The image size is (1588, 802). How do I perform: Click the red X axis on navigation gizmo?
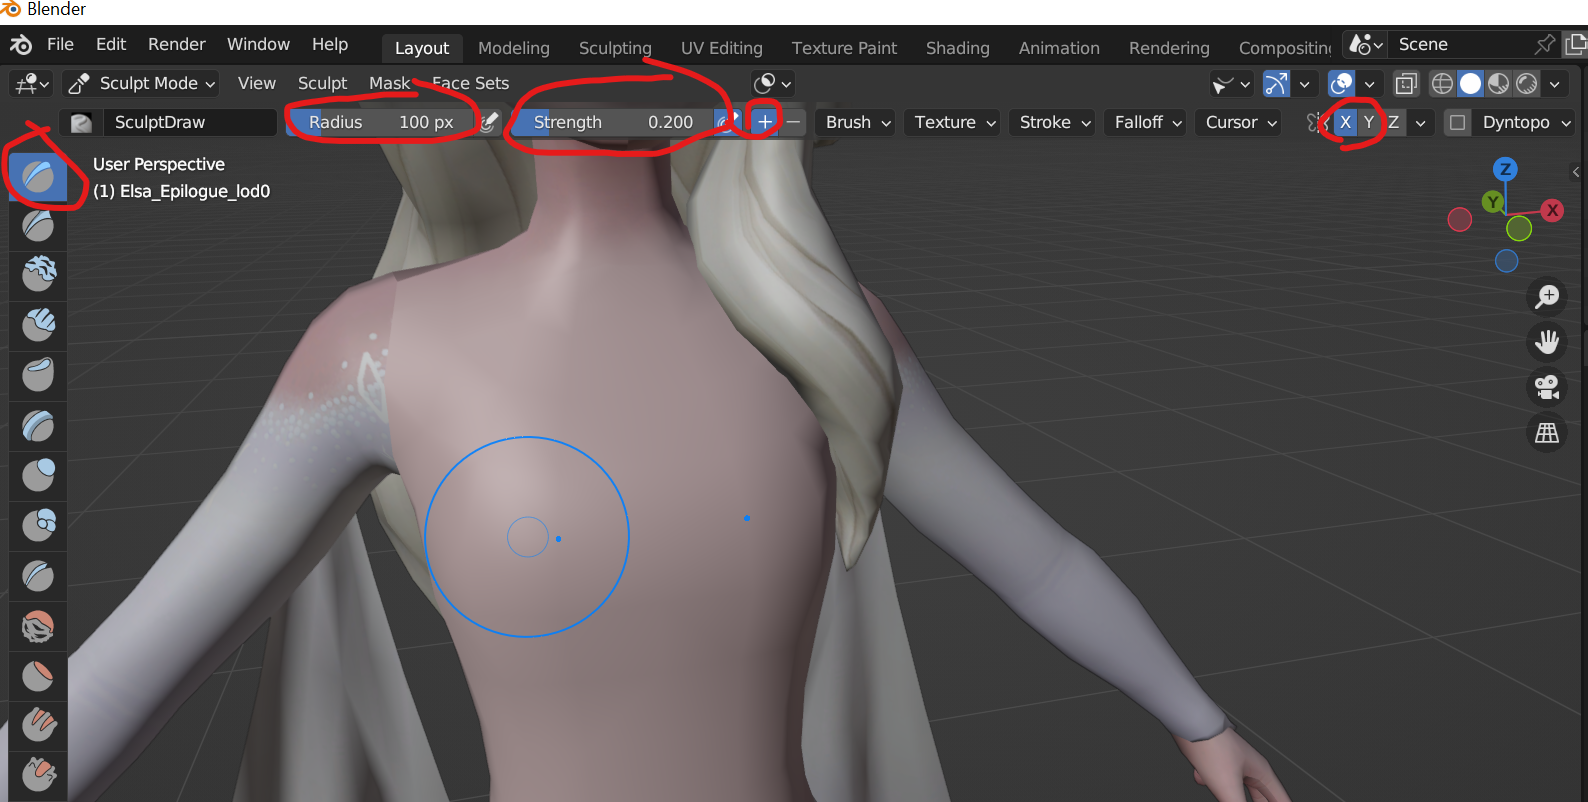point(1552,210)
